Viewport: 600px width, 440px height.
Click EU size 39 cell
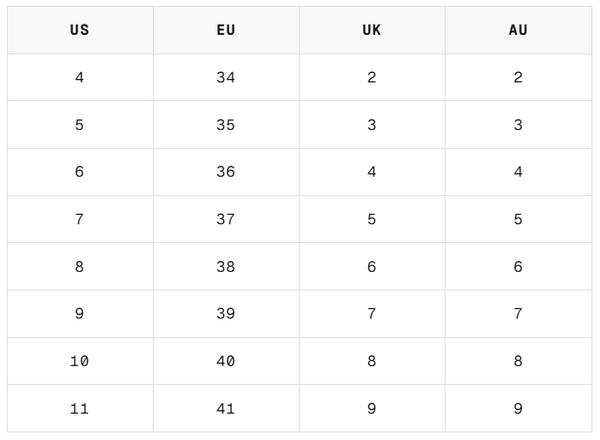click(x=226, y=314)
